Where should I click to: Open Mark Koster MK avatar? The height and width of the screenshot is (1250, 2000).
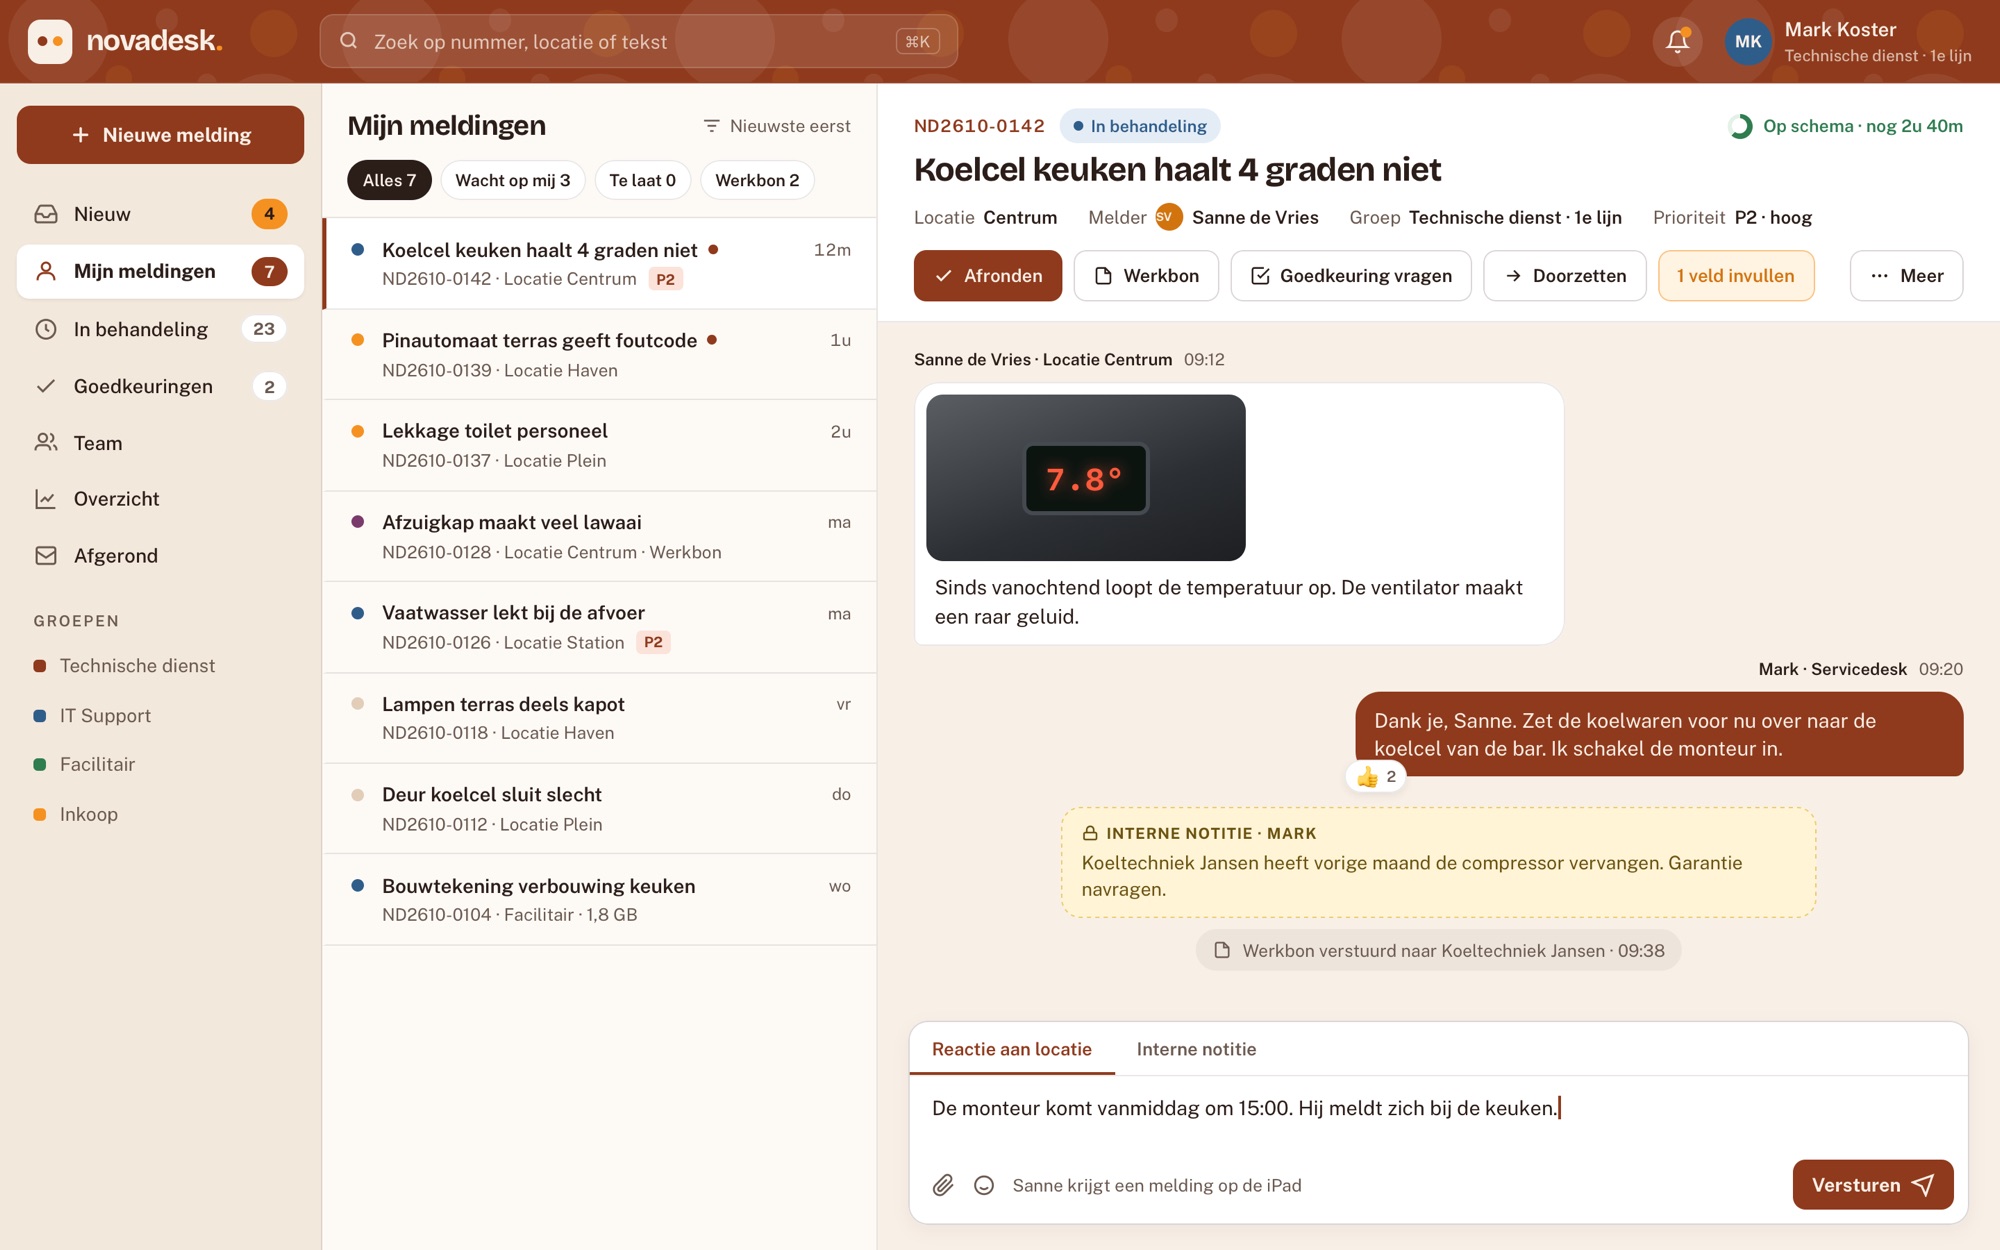[x=1747, y=41]
